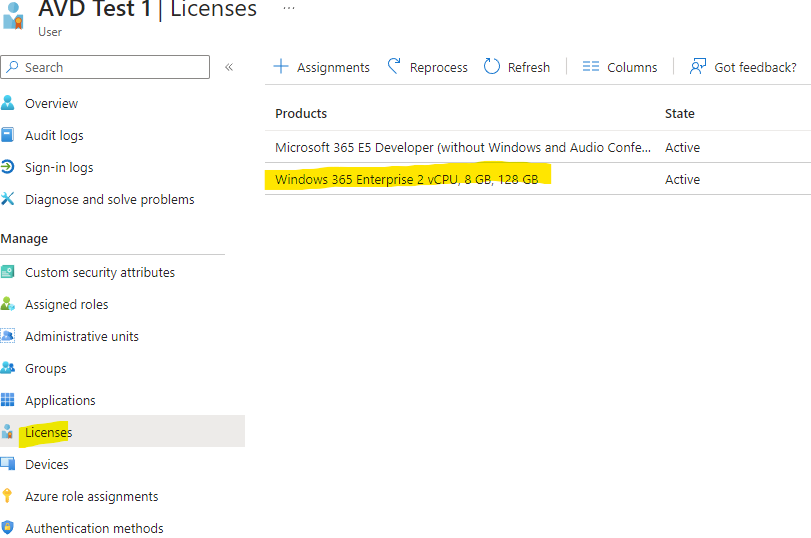Screen dimensions: 811x538
Task: Click the feedback person icon
Action: tap(698, 66)
